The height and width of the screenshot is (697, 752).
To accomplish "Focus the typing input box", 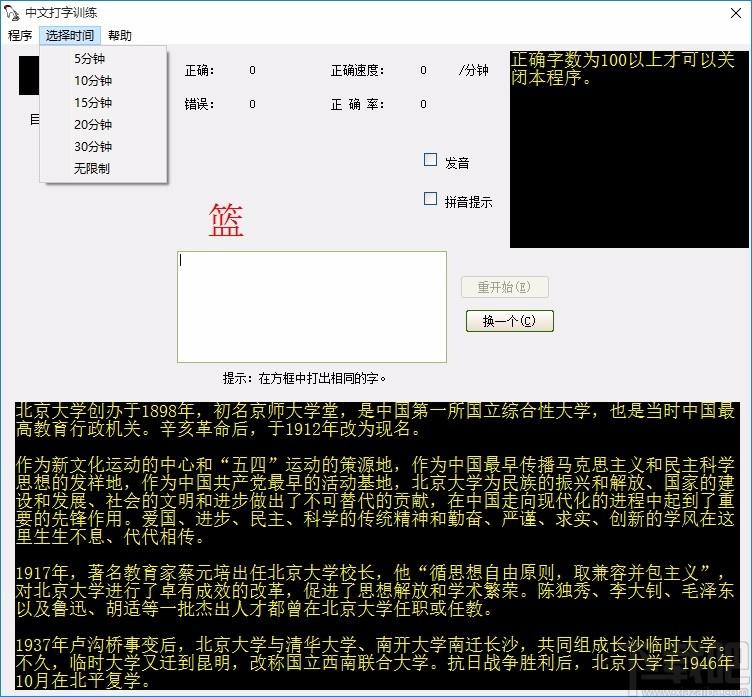I will click(x=311, y=307).
